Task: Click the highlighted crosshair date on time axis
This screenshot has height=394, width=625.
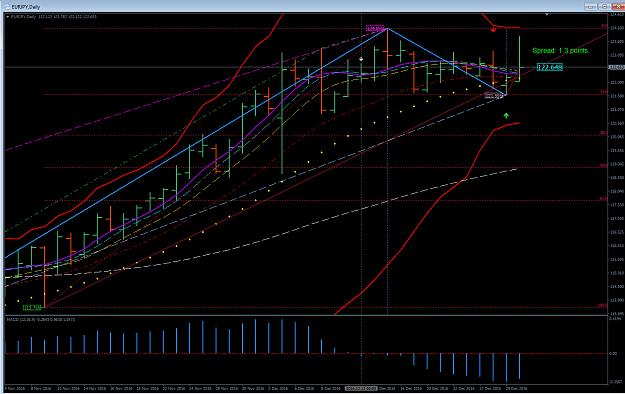Action: click(x=361, y=388)
